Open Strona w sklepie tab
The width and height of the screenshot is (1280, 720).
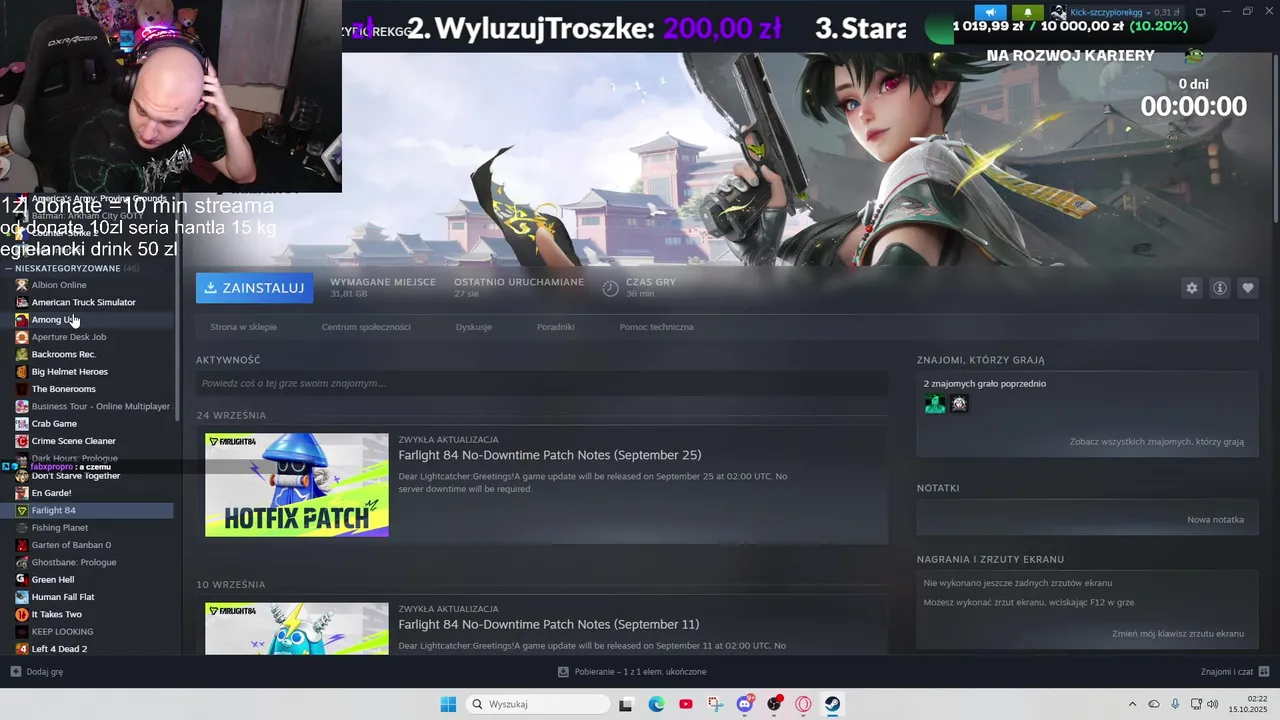click(243, 327)
